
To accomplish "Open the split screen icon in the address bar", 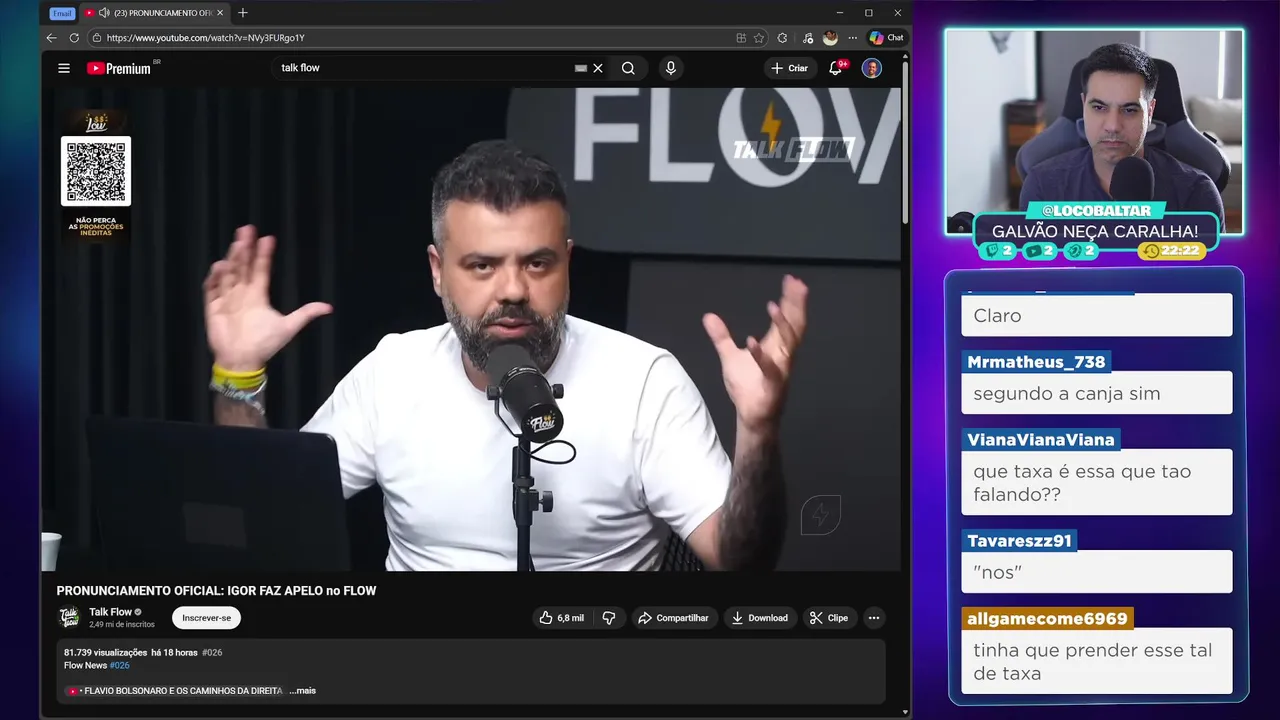I will 741,38.
